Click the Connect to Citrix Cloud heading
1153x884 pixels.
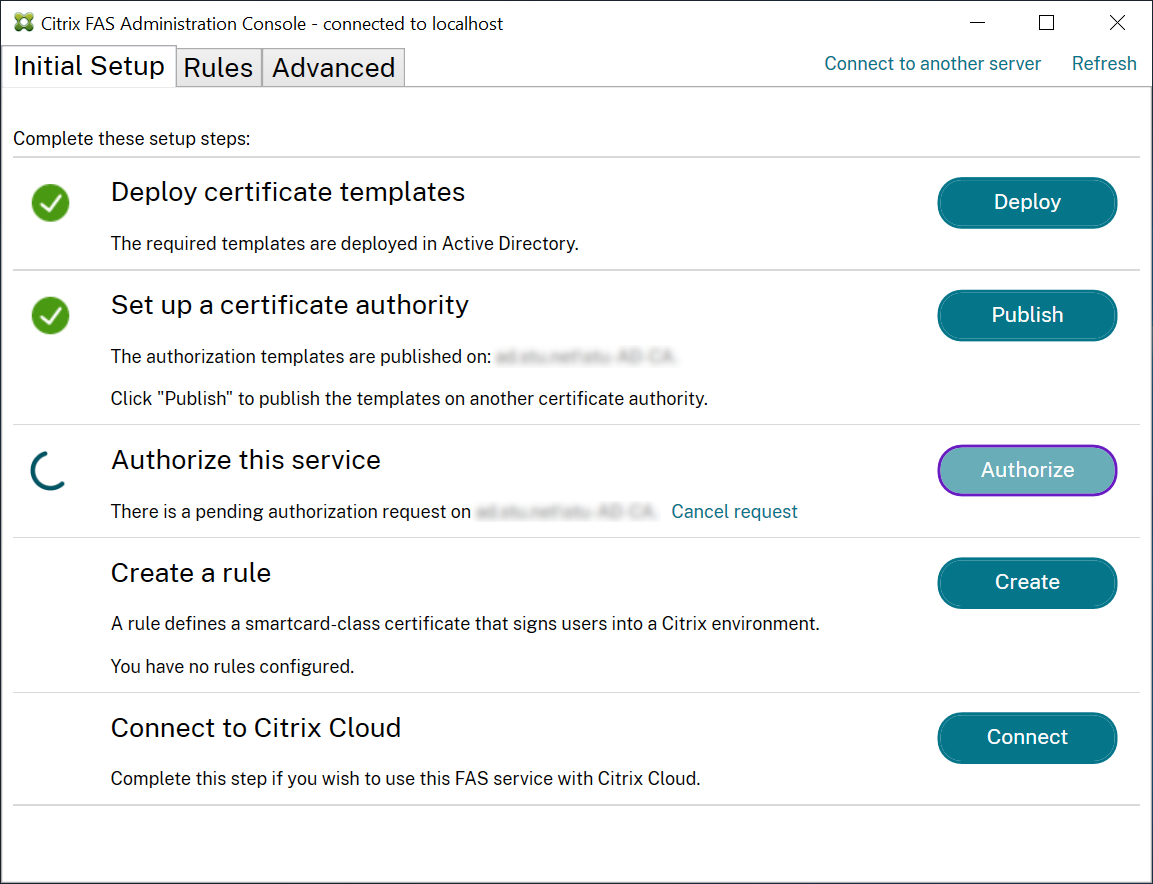[x=256, y=728]
